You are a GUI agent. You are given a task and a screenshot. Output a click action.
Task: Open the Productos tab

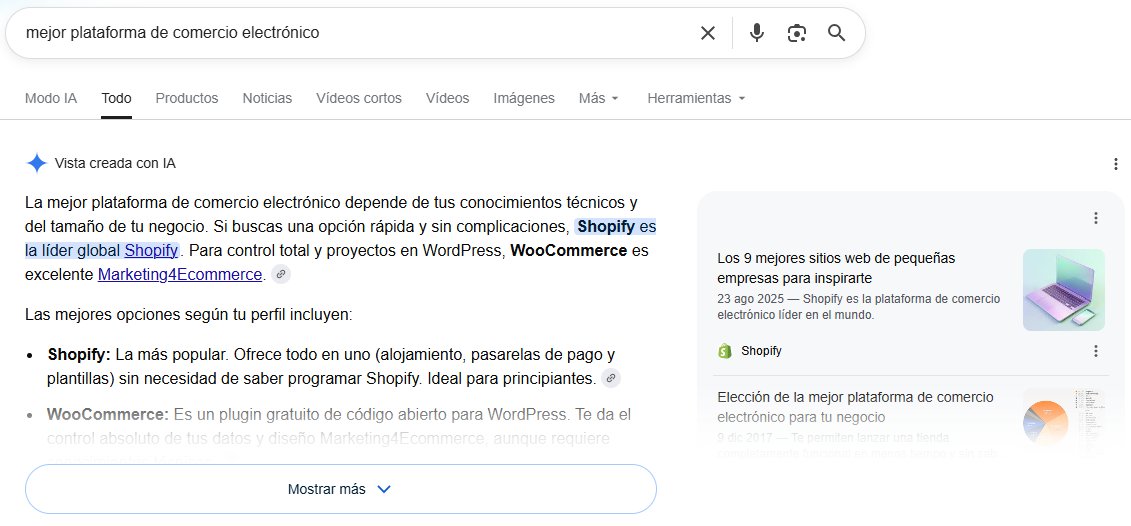(x=187, y=98)
